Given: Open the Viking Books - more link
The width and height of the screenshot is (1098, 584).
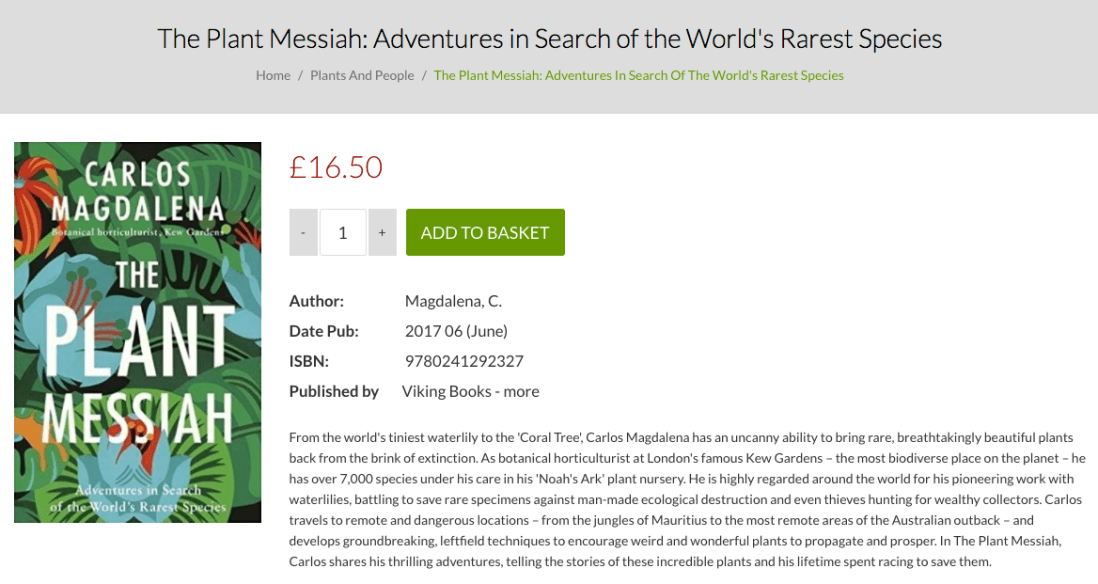Looking at the screenshot, I should coord(470,391).
